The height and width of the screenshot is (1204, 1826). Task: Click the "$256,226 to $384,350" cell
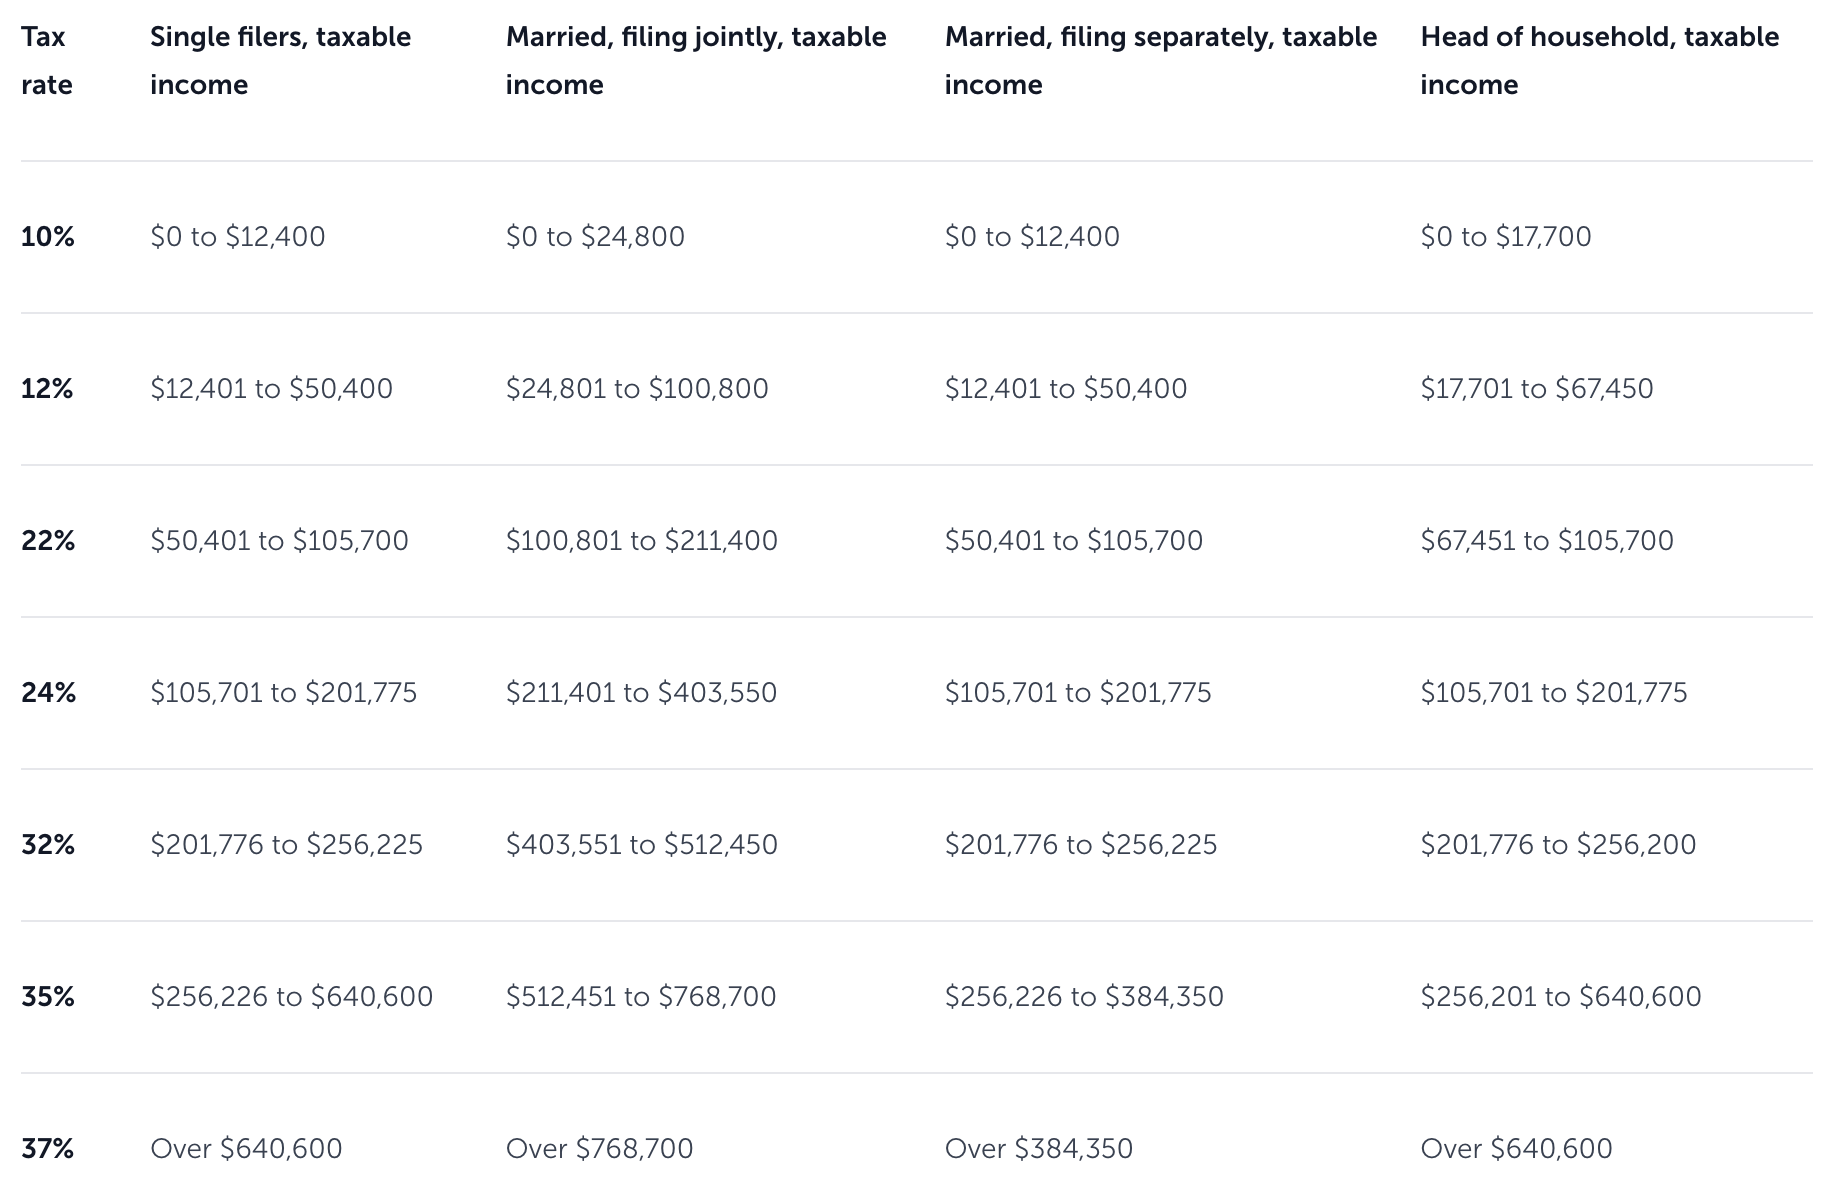1084,997
